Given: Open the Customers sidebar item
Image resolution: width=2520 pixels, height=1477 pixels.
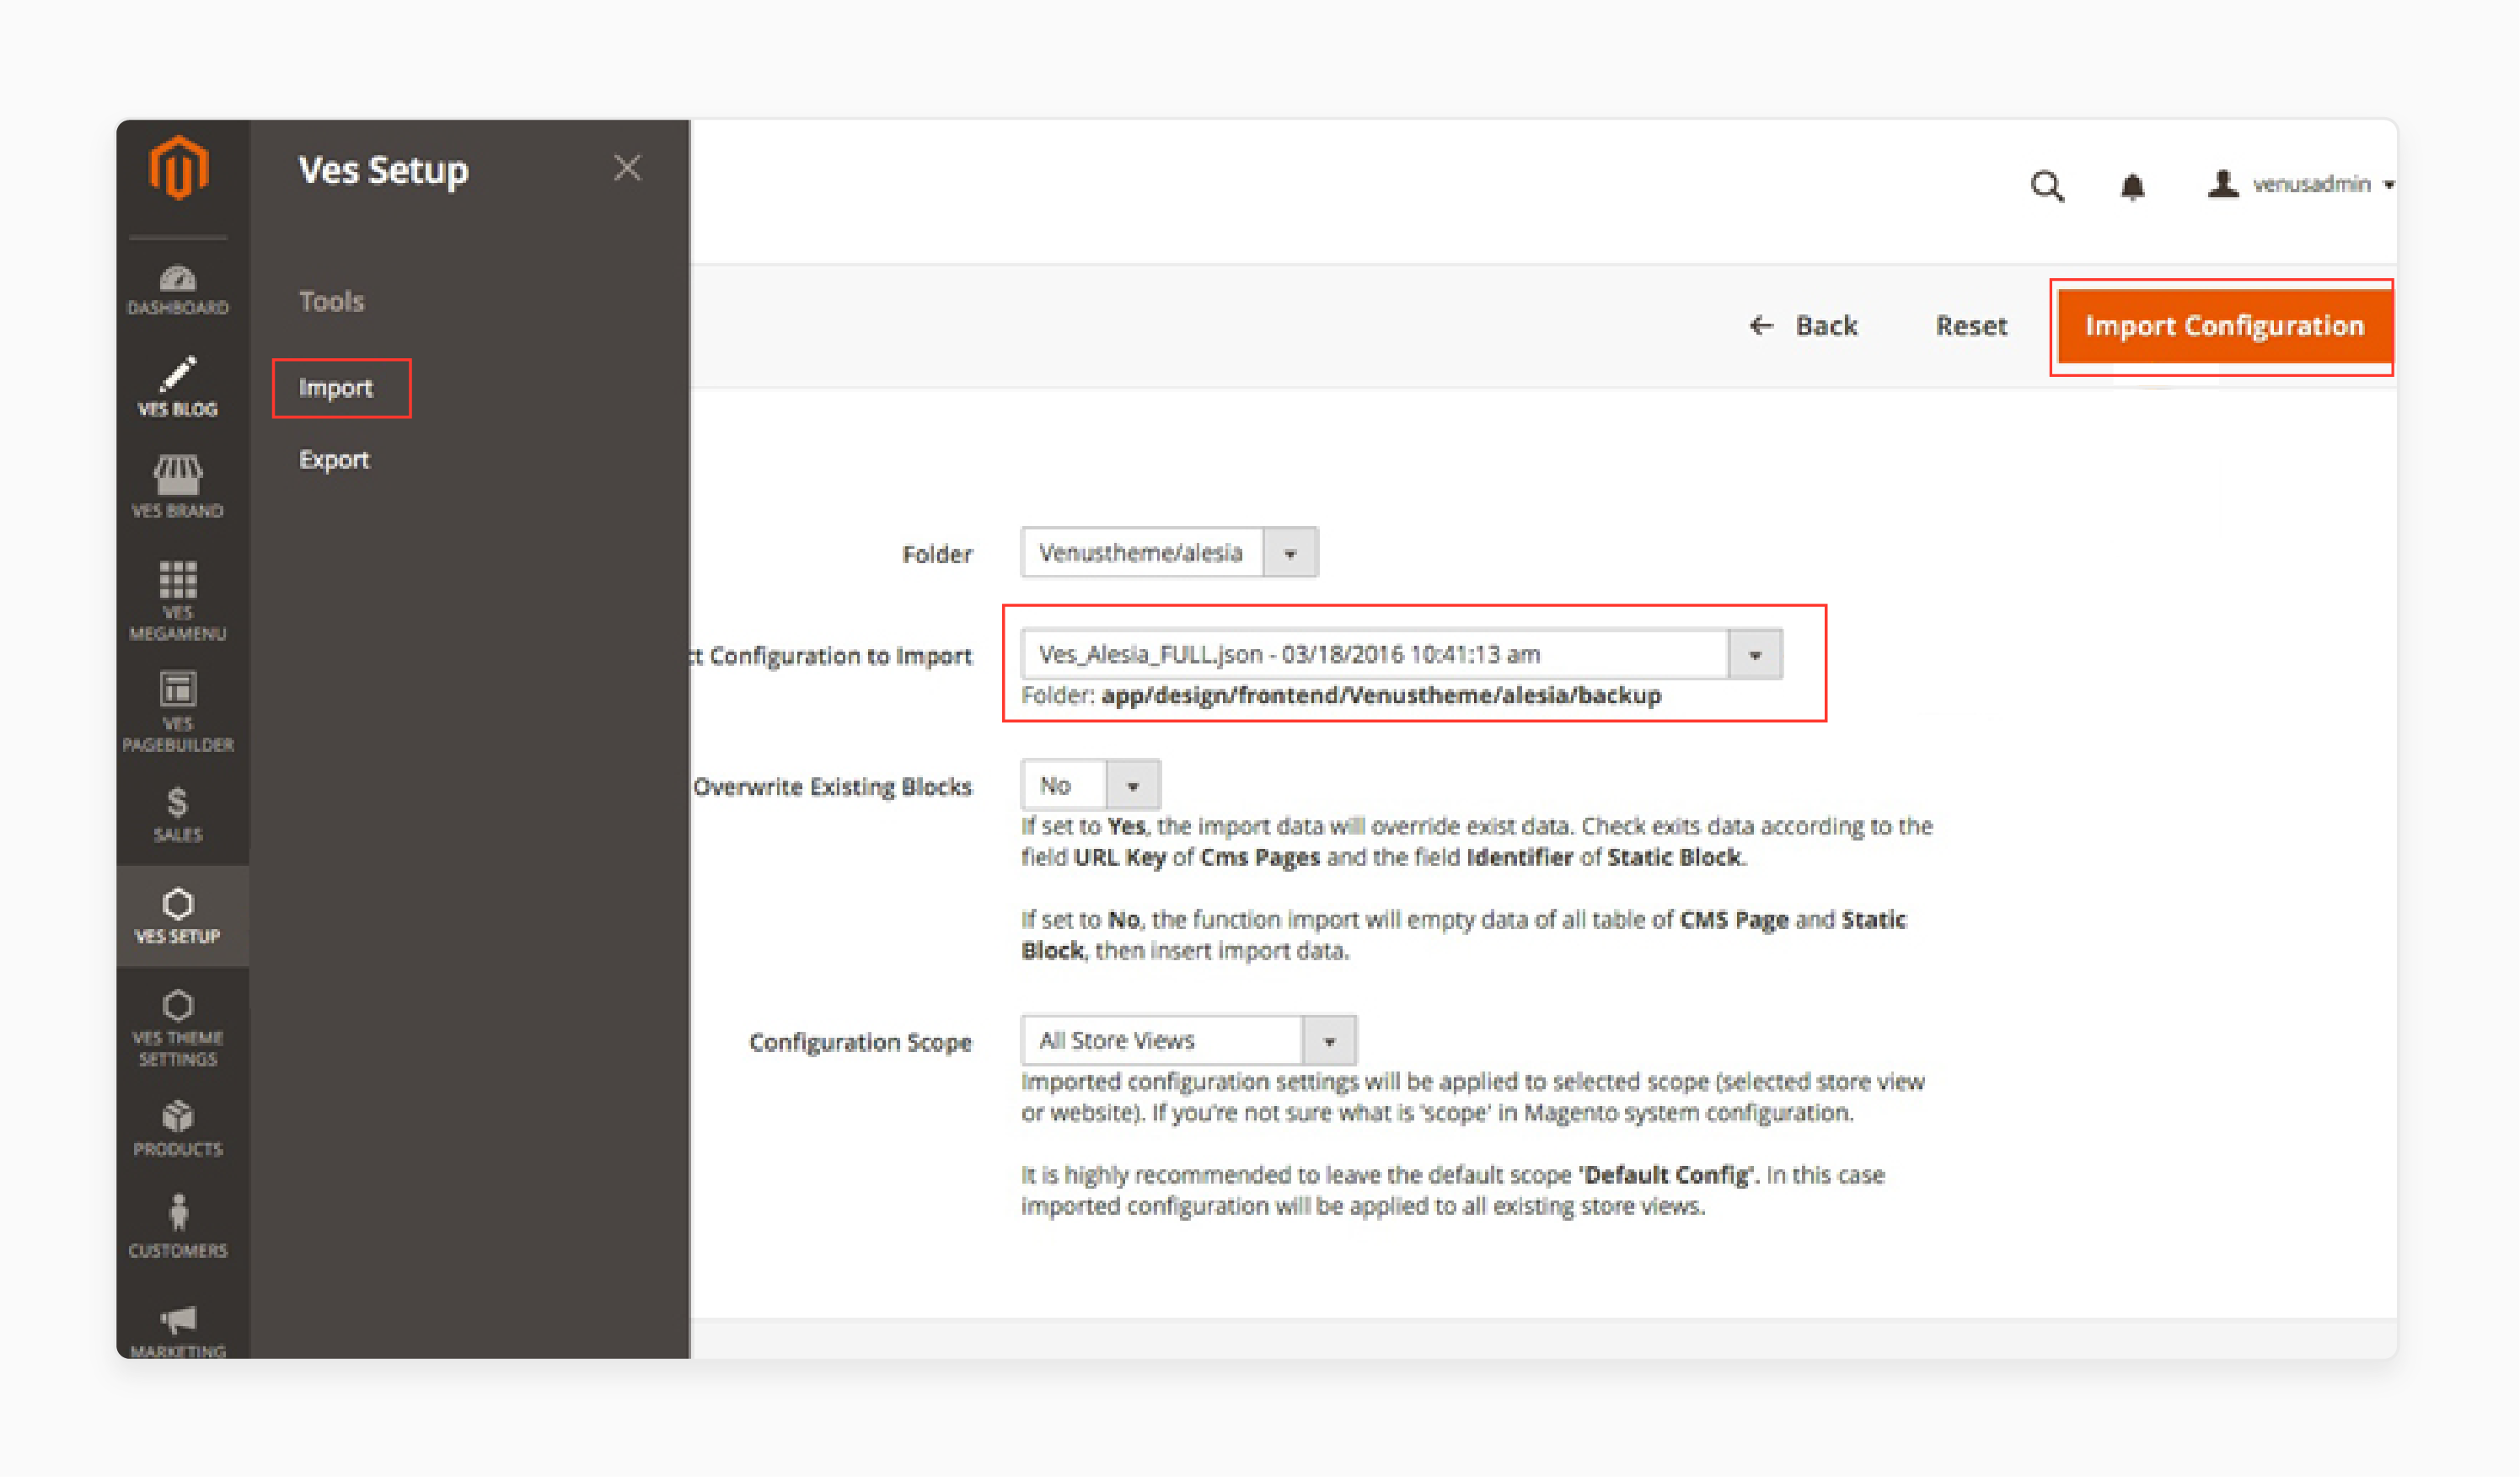Looking at the screenshot, I should pos(178,1227).
